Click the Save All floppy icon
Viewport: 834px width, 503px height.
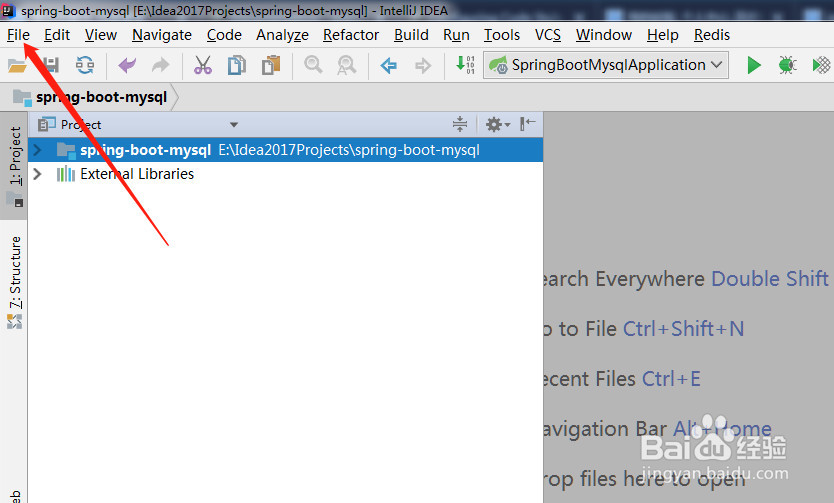[51, 65]
